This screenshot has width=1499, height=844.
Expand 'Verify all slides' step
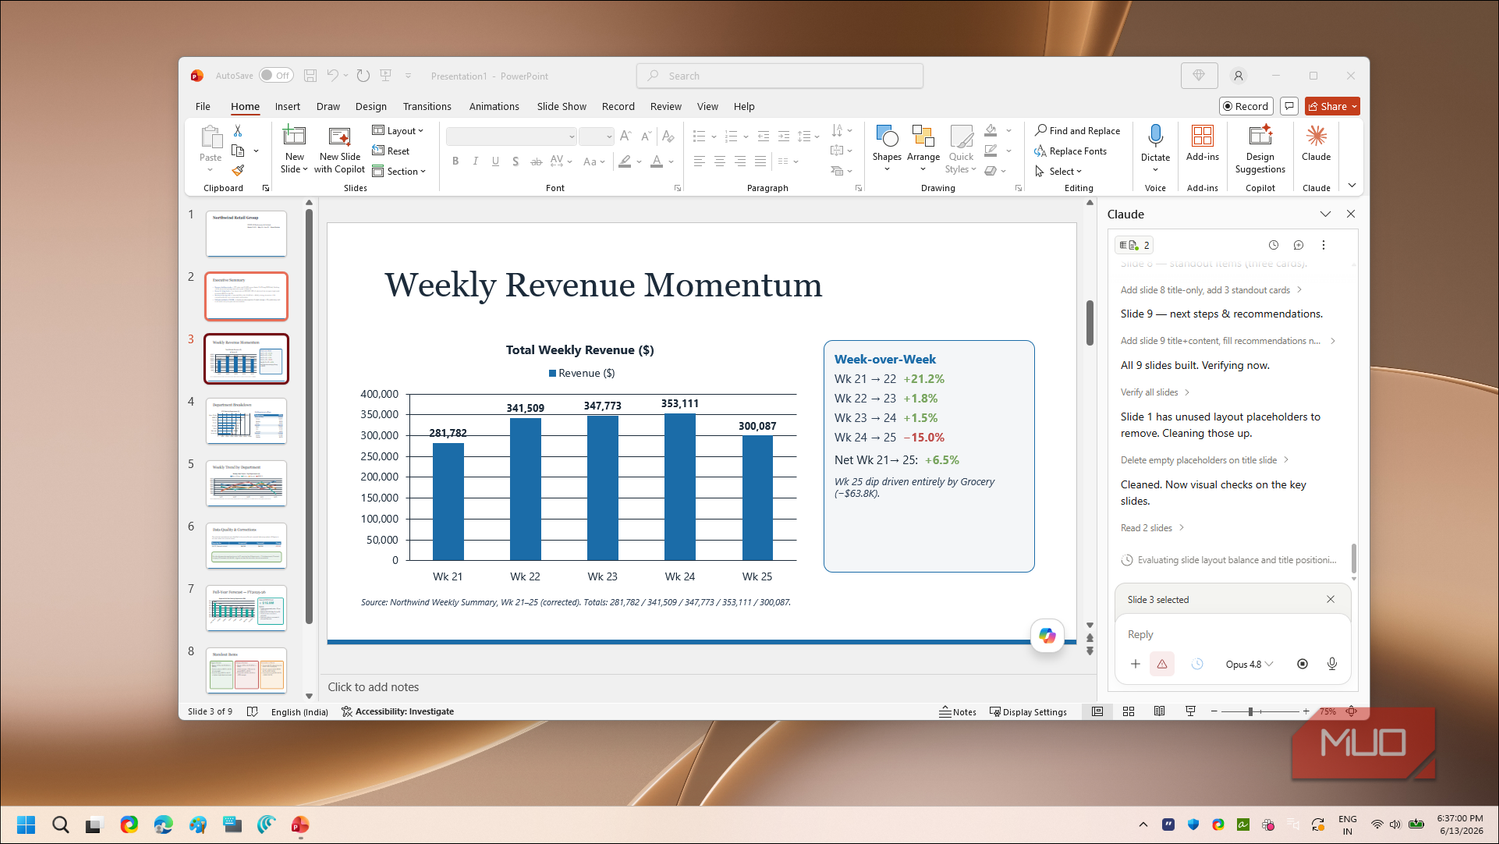[1155, 392]
